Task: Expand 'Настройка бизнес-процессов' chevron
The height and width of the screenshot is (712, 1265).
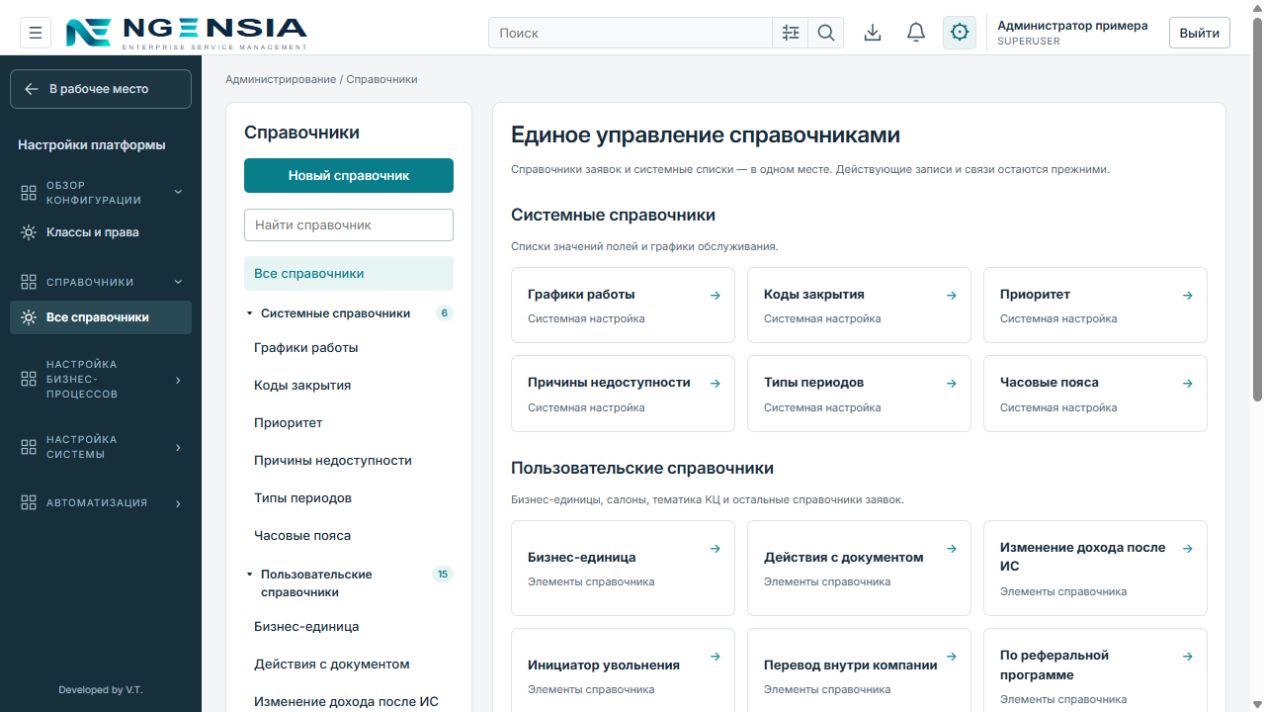Action: 178,380
